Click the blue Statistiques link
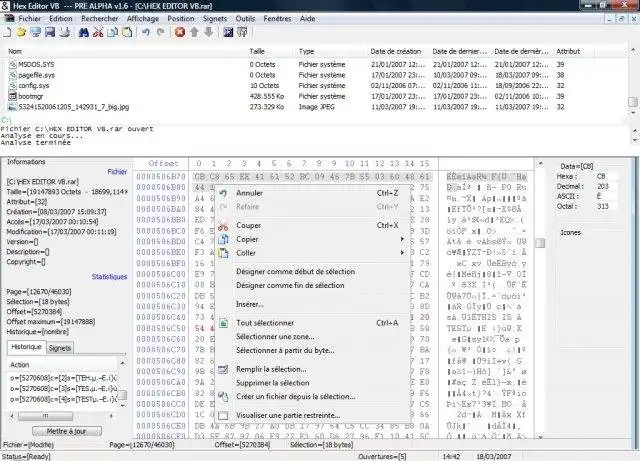 click(x=109, y=276)
